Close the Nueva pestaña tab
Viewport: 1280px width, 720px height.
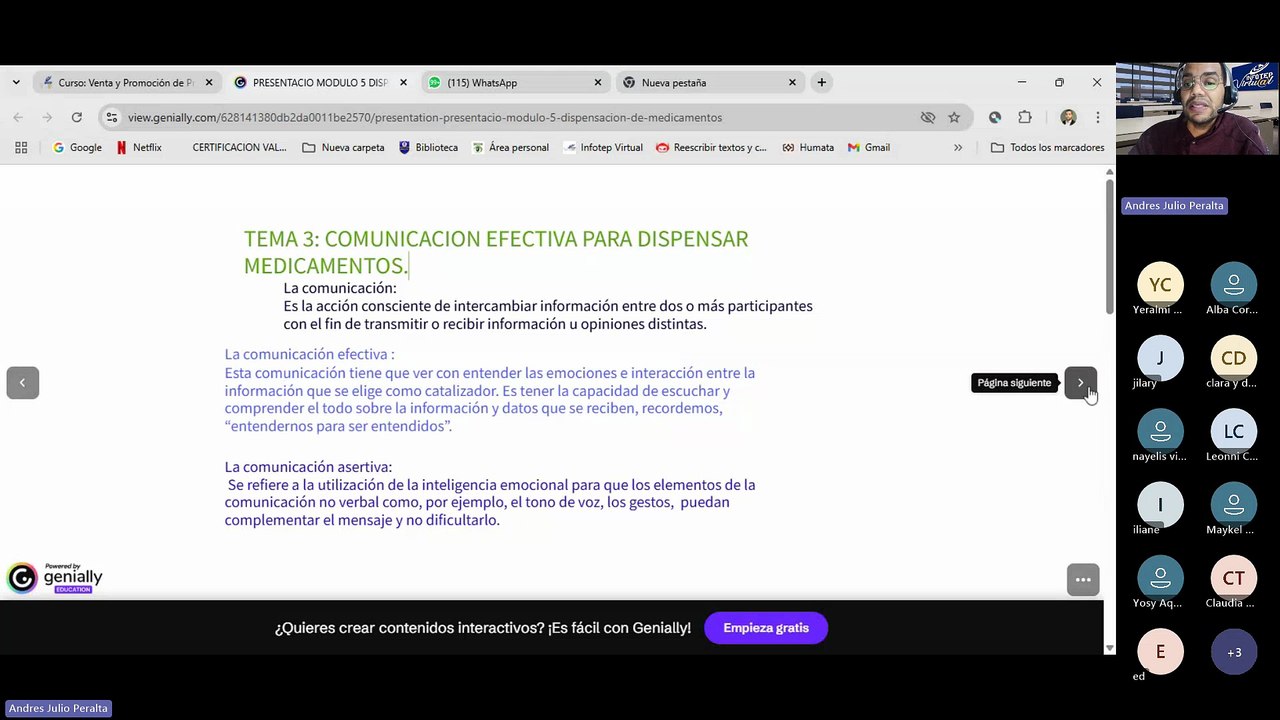(x=792, y=82)
